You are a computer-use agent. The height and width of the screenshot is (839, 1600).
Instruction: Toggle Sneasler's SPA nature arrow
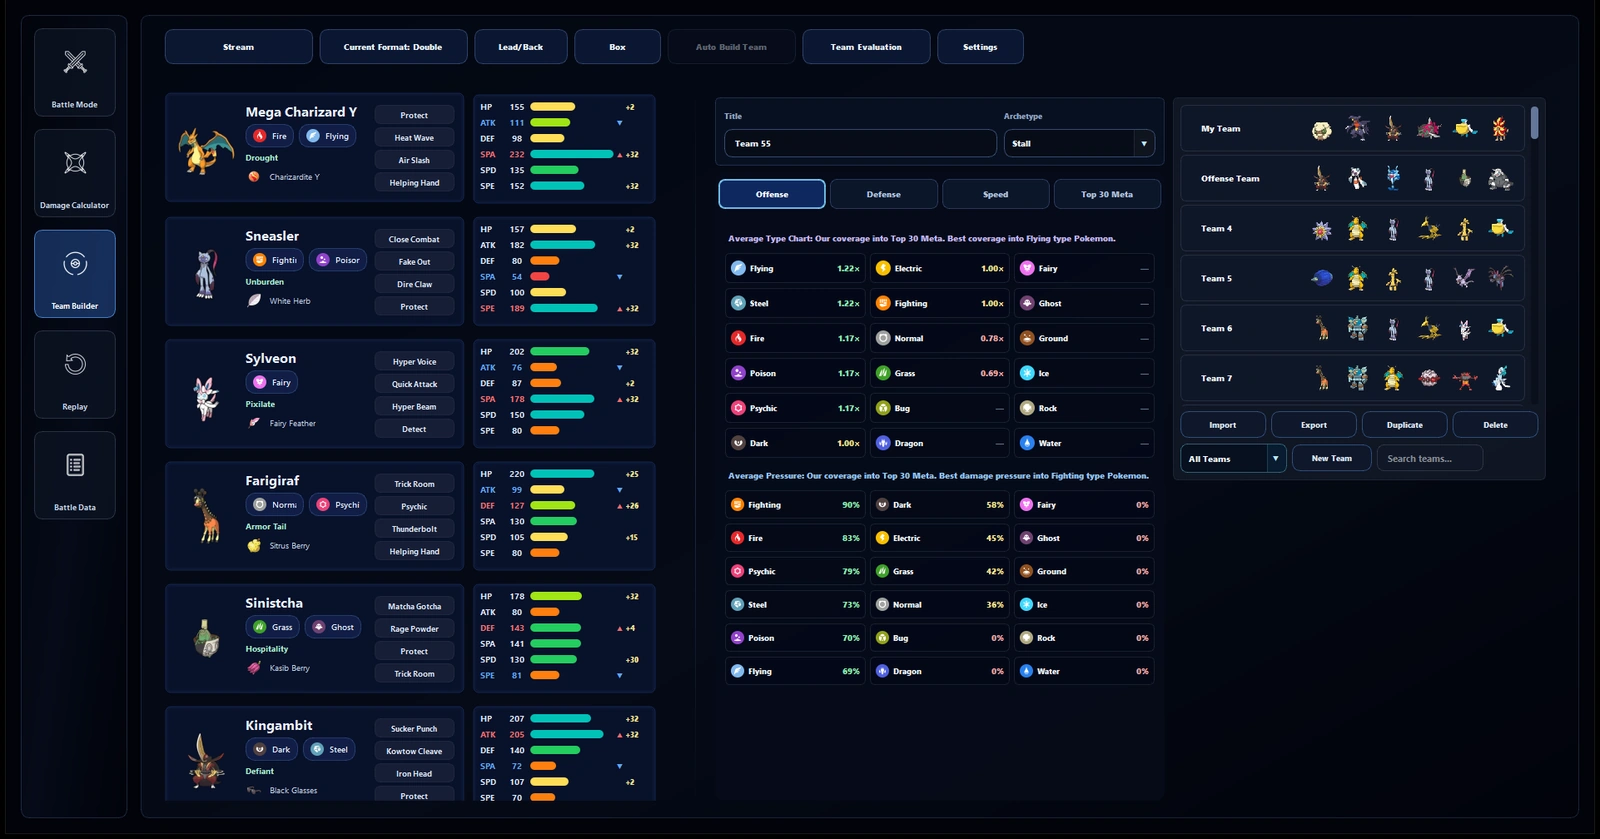[x=620, y=277]
